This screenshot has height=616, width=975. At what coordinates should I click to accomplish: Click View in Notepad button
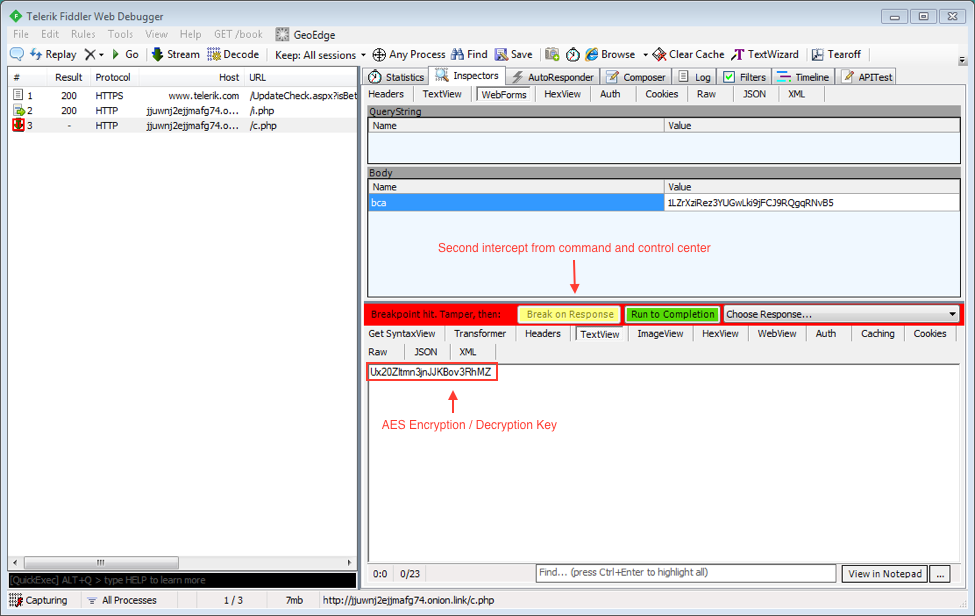[885, 574]
